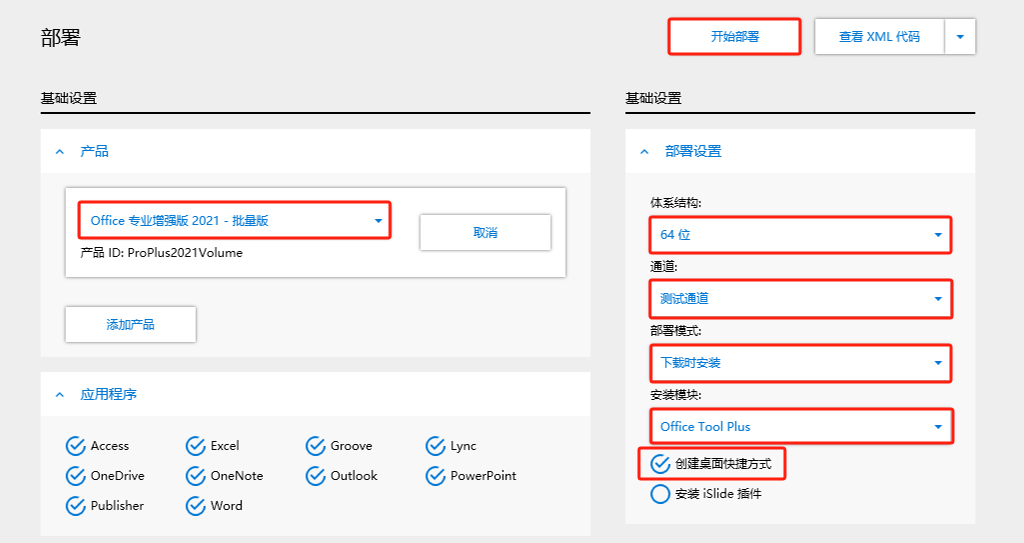Open the Office 专业增强版 2021 product dropdown
Screen dimensions: 1024x543
coord(234,221)
